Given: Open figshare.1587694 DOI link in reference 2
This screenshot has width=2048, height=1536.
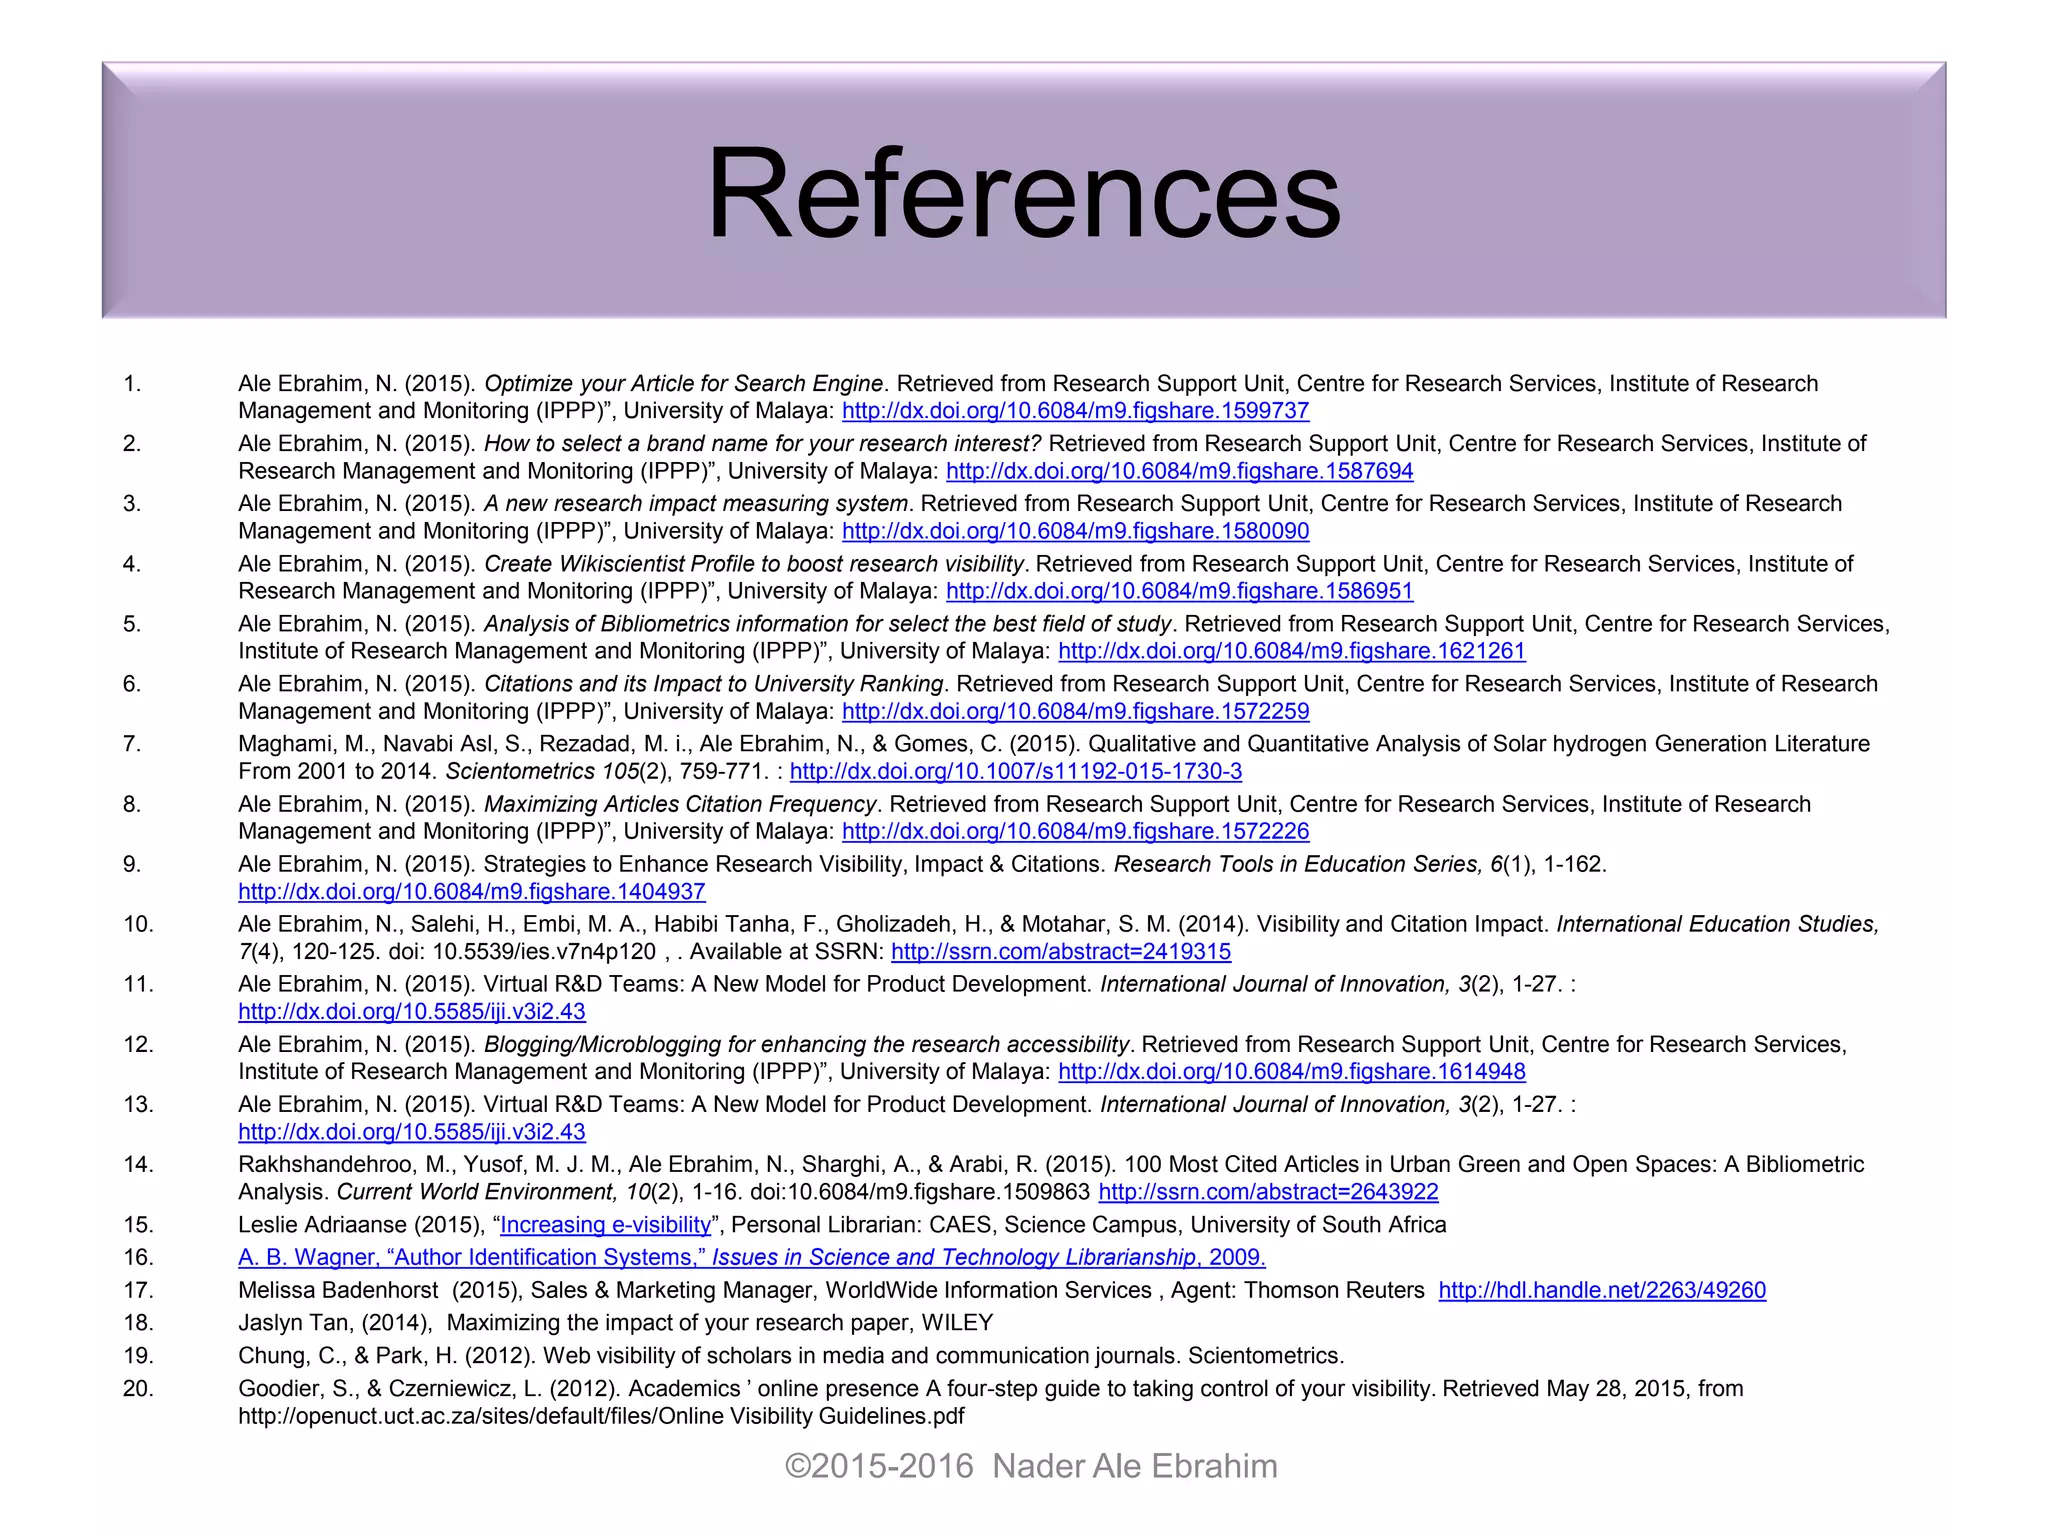Looking at the screenshot, I should [x=1179, y=471].
